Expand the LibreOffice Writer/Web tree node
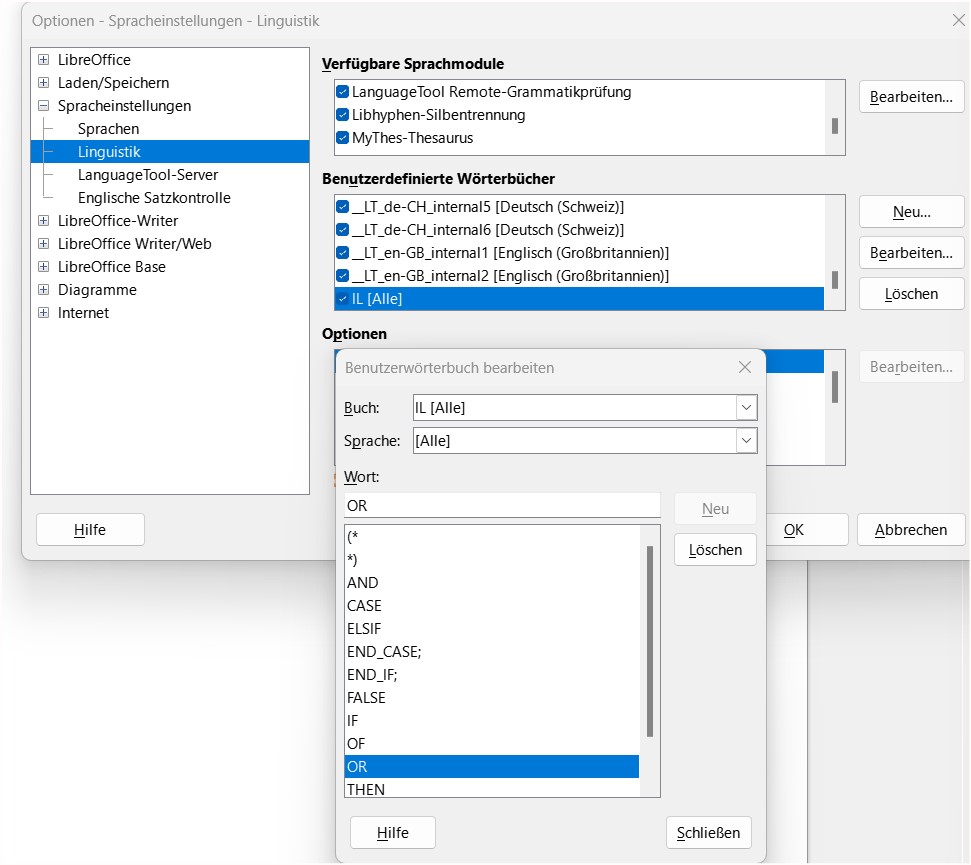The image size is (971, 865). (x=43, y=243)
